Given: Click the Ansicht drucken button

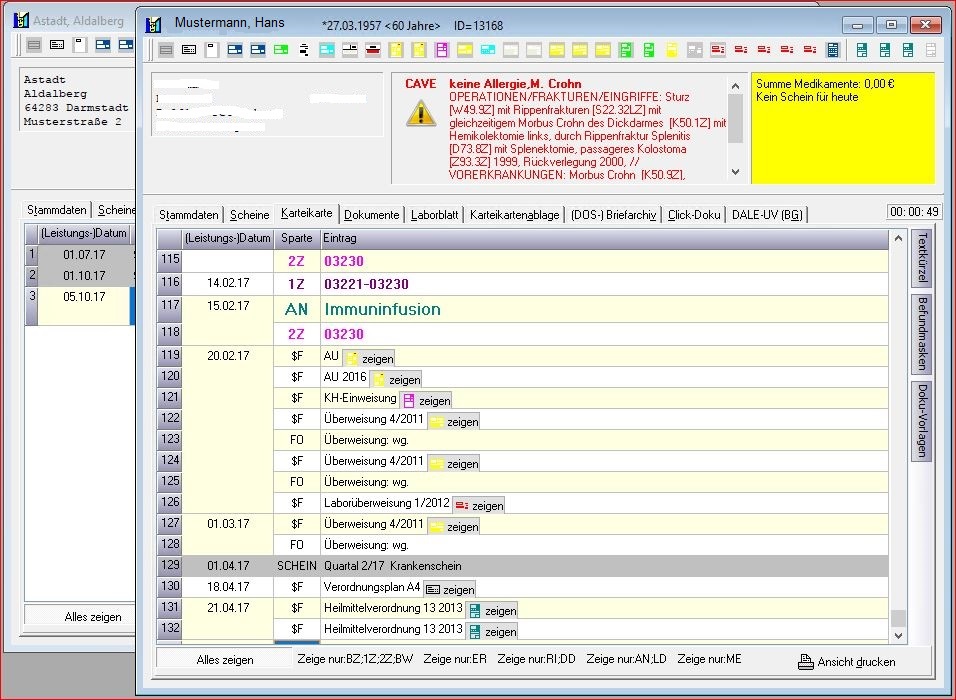Looking at the screenshot, I should tap(846, 661).
